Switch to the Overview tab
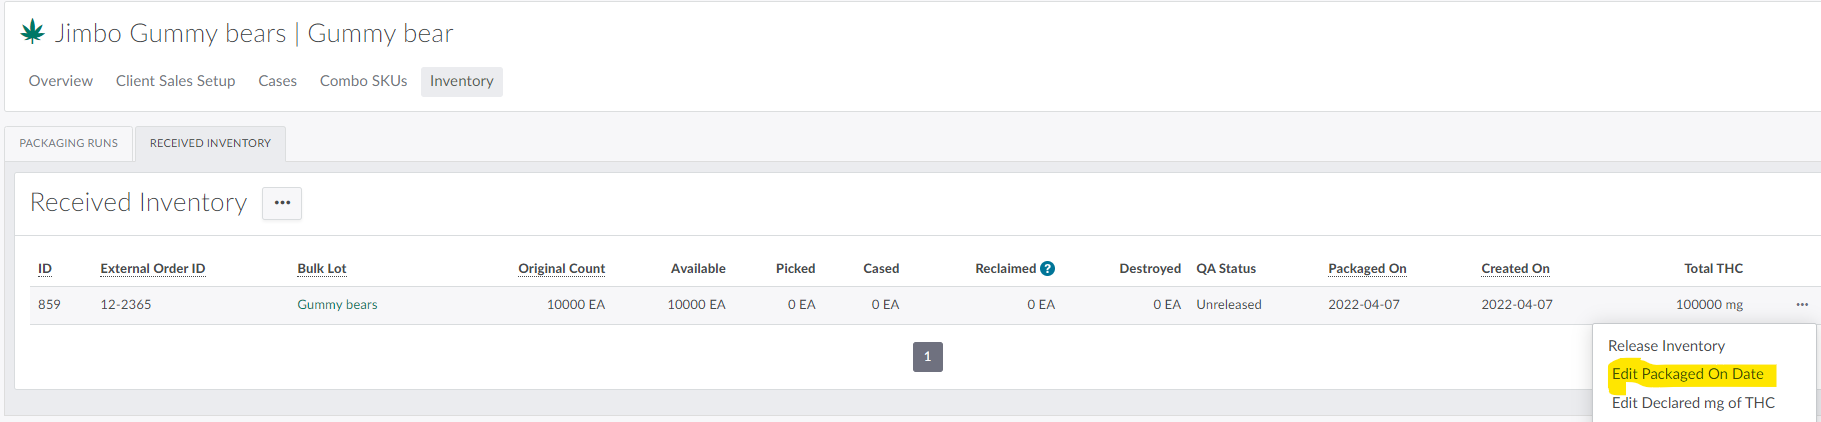 pos(60,81)
